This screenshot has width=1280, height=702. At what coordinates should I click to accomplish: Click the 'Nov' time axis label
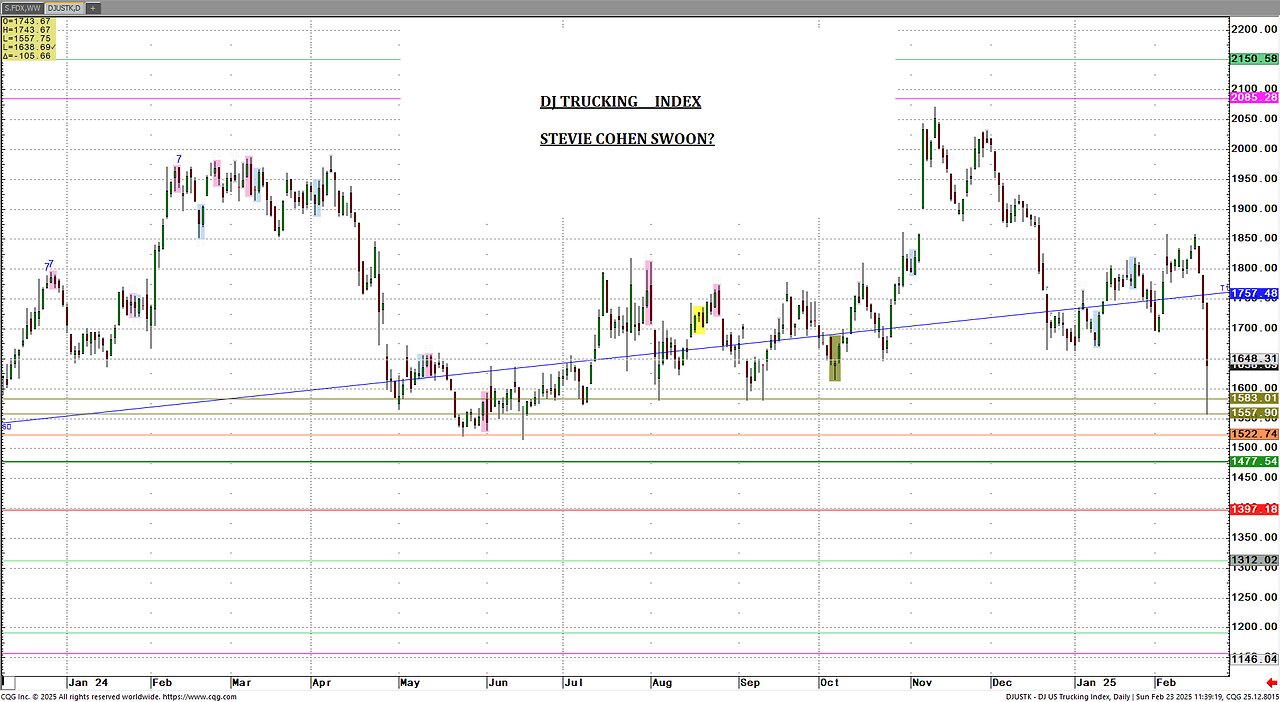(x=921, y=684)
